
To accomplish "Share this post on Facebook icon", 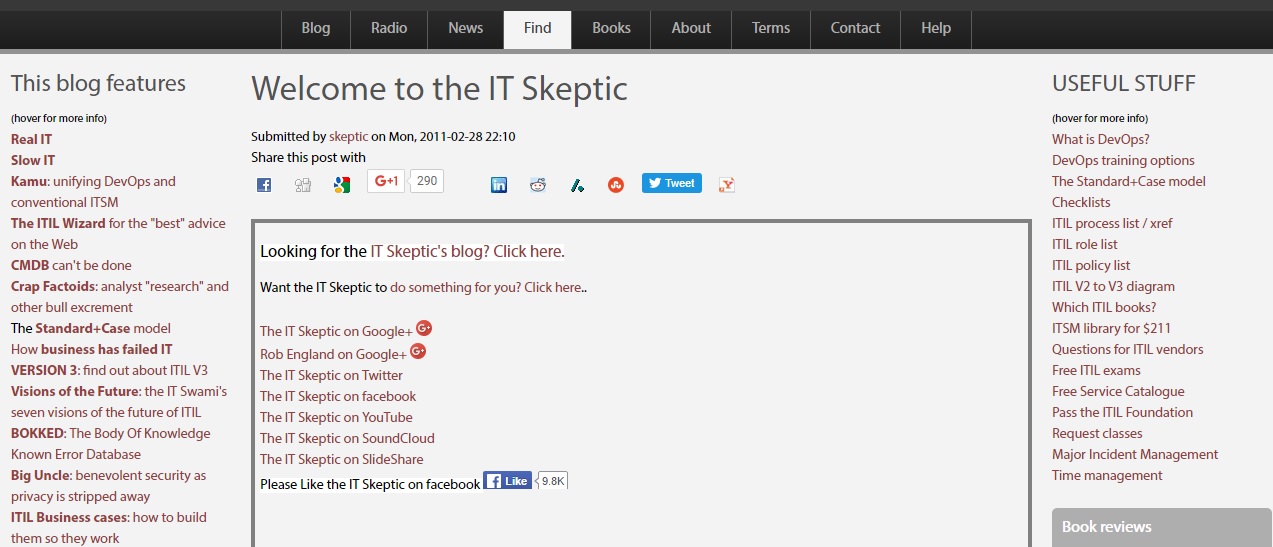I will pos(264,185).
